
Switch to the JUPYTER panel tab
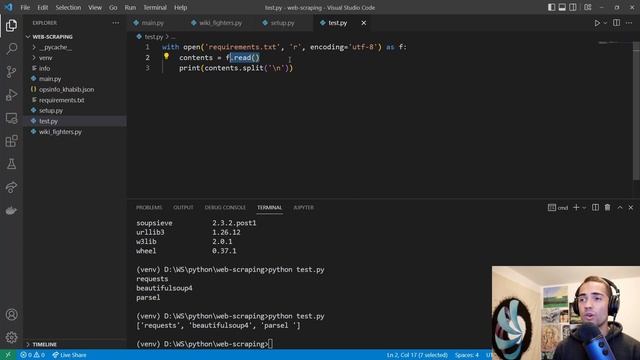[304, 207]
